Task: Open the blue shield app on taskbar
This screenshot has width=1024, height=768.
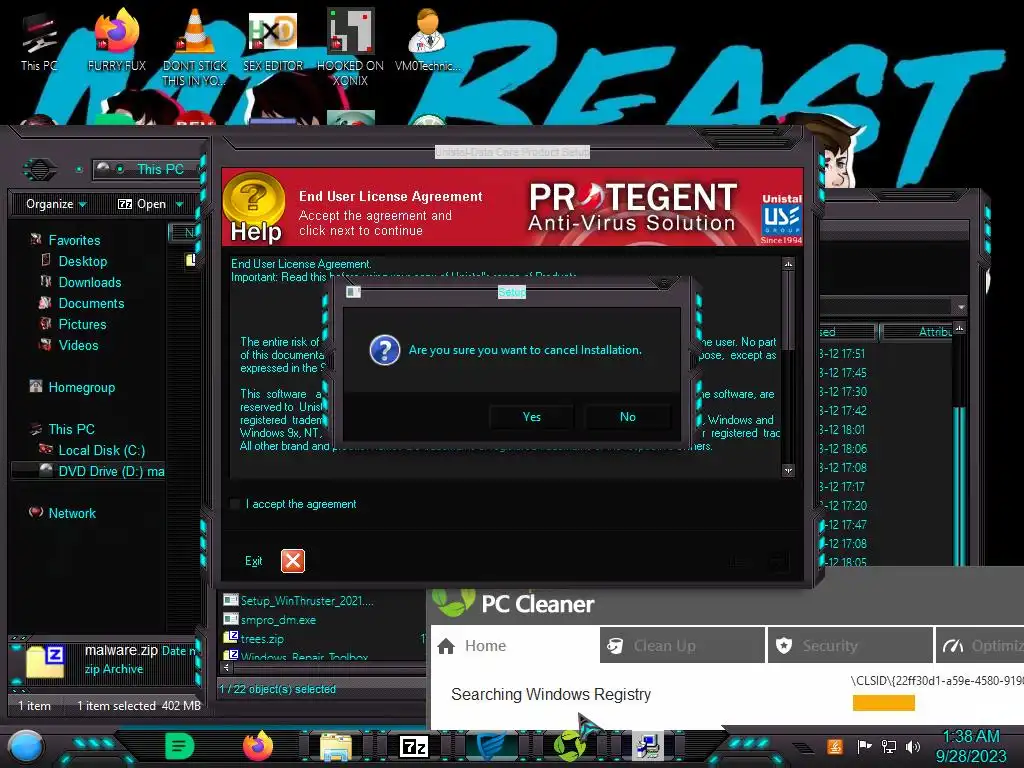Action: 491,746
